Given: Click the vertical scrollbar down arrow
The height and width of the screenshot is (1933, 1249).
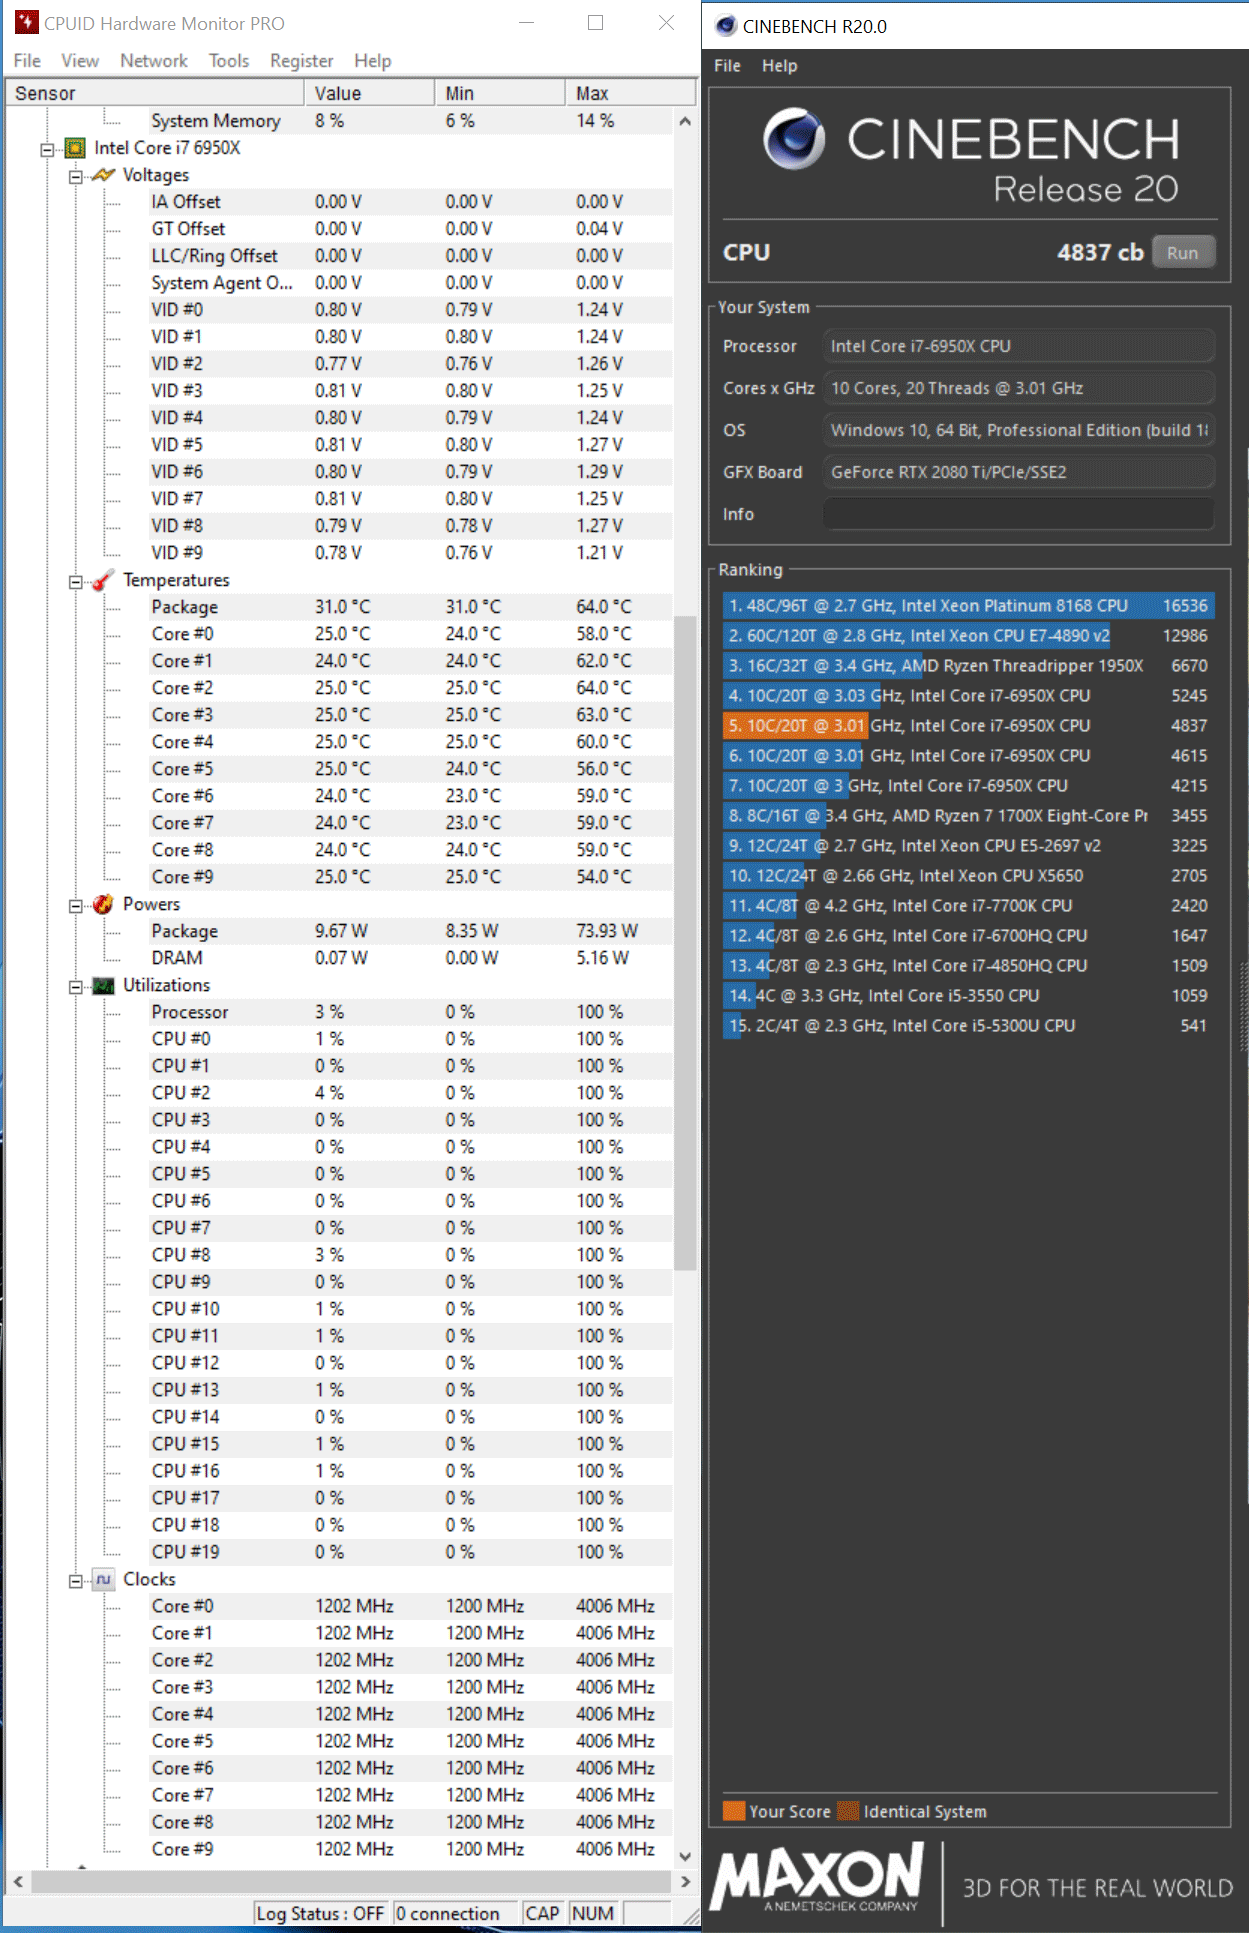Looking at the screenshot, I should click(x=685, y=1856).
